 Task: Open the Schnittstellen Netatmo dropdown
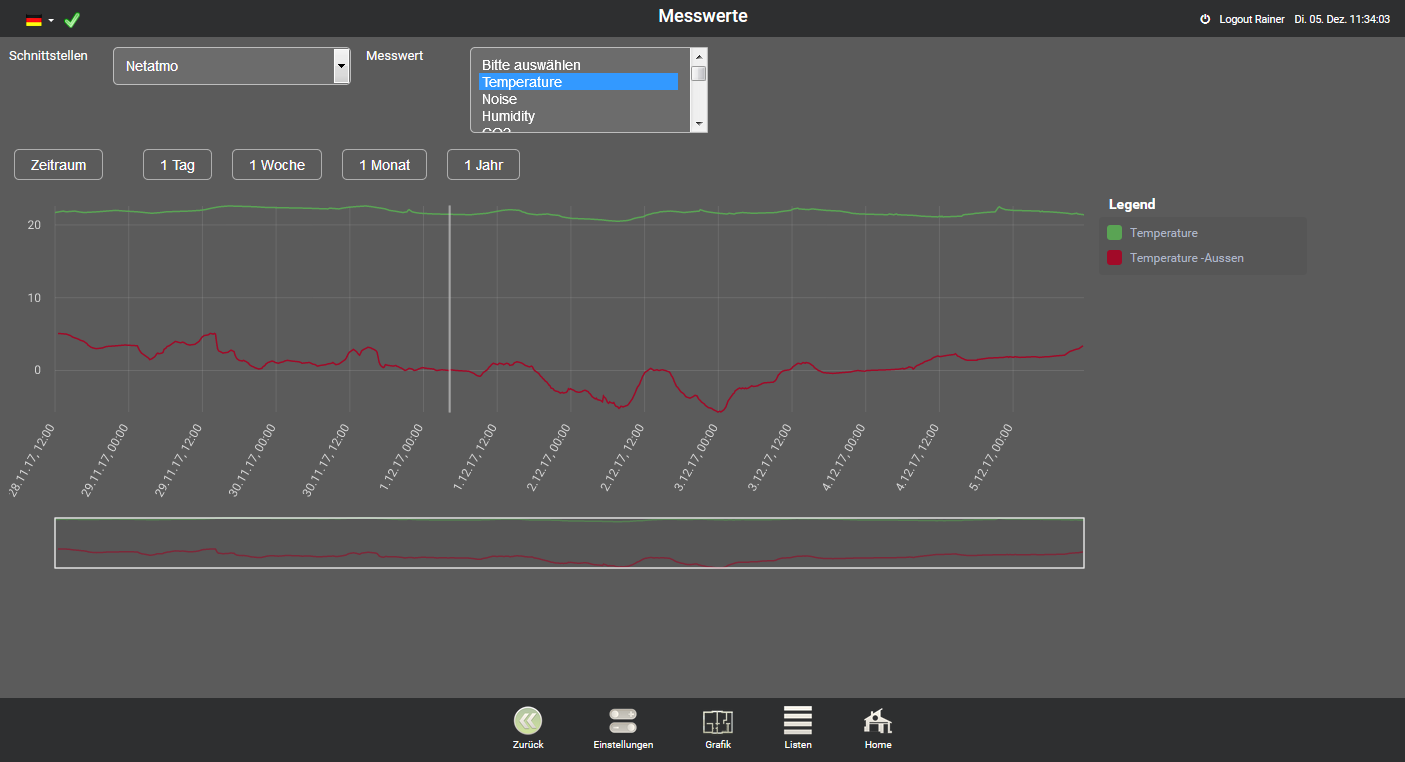point(232,66)
